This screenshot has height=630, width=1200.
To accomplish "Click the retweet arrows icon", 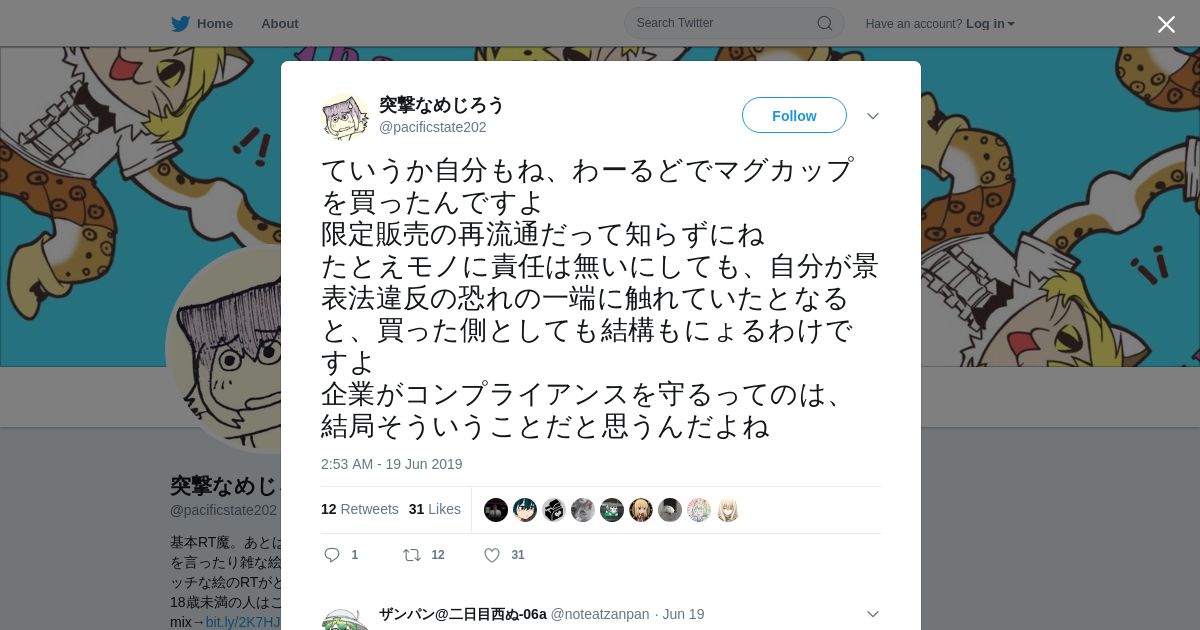I will pos(411,555).
